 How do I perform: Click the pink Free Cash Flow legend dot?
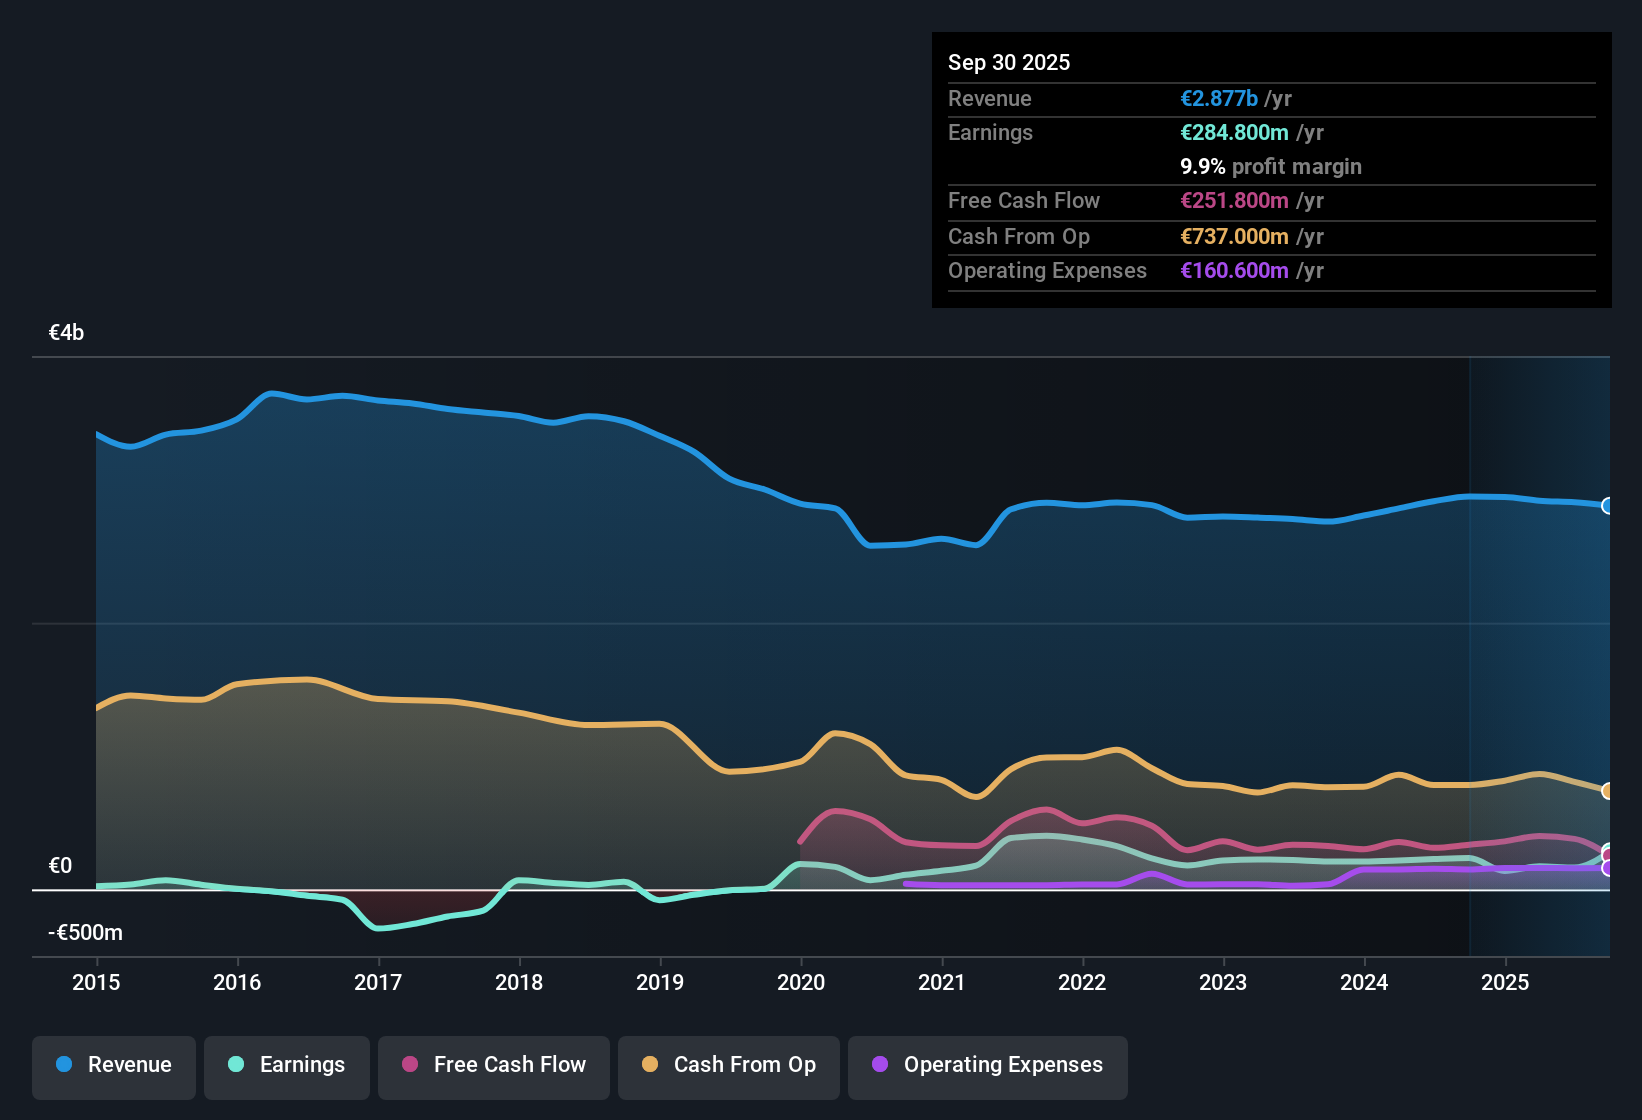point(408,1065)
